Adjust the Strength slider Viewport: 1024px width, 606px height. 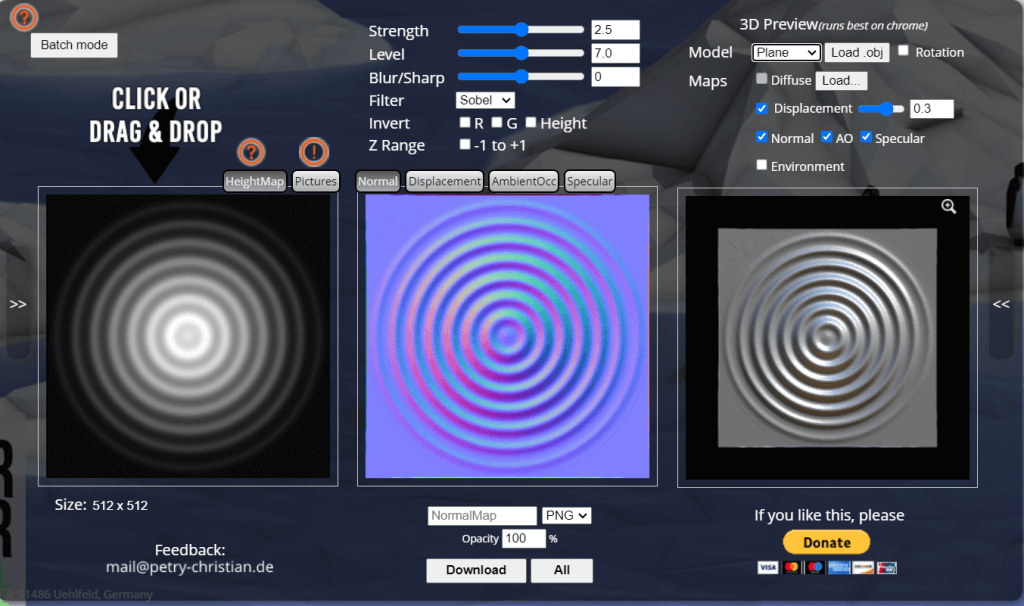pyautogui.click(x=520, y=30)
